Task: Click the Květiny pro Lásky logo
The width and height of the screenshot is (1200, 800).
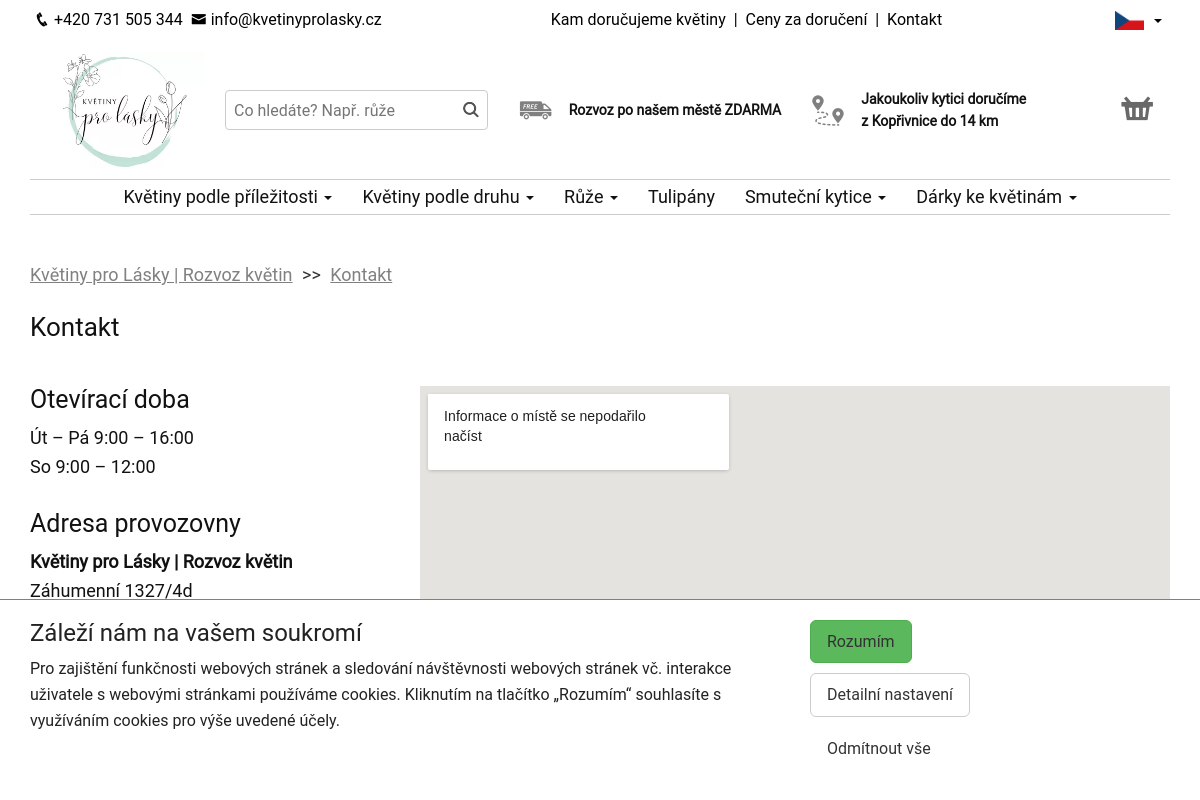Action: point(125,110)
